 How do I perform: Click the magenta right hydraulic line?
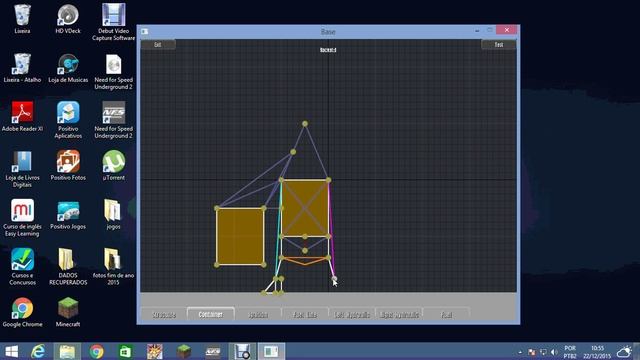(331, 229)
